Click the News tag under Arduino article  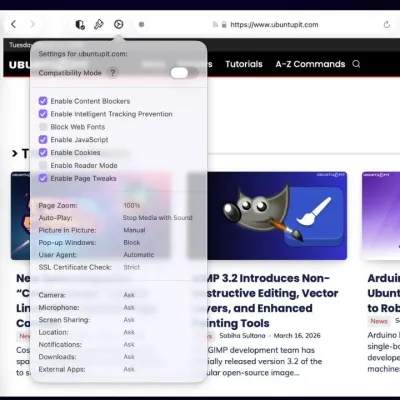pyautogui.click(x=379, y=321)
